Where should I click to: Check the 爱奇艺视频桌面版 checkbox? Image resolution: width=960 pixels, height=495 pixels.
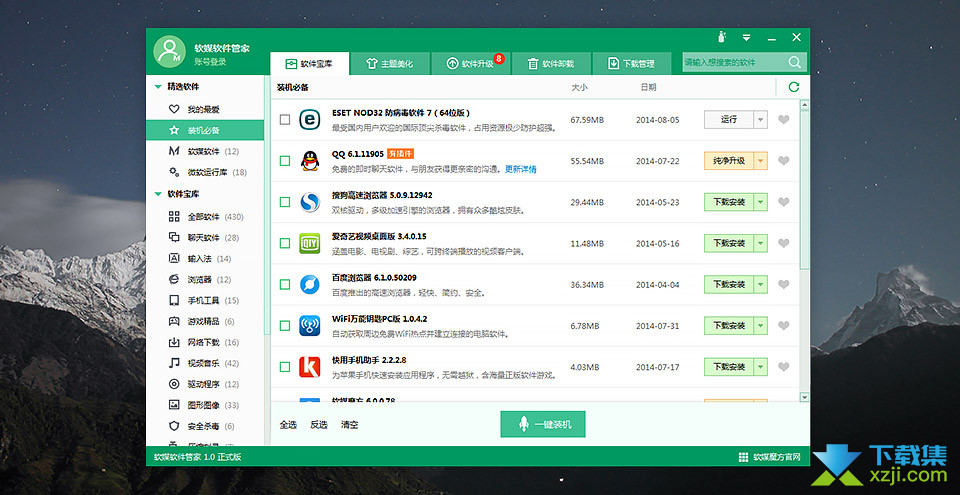click(x=285, y=243)
